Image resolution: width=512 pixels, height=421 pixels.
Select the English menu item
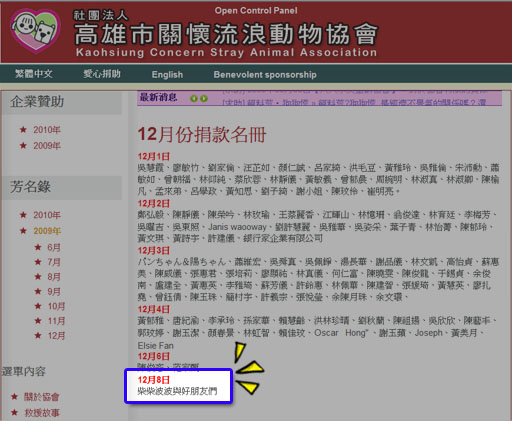coord(167,74)
